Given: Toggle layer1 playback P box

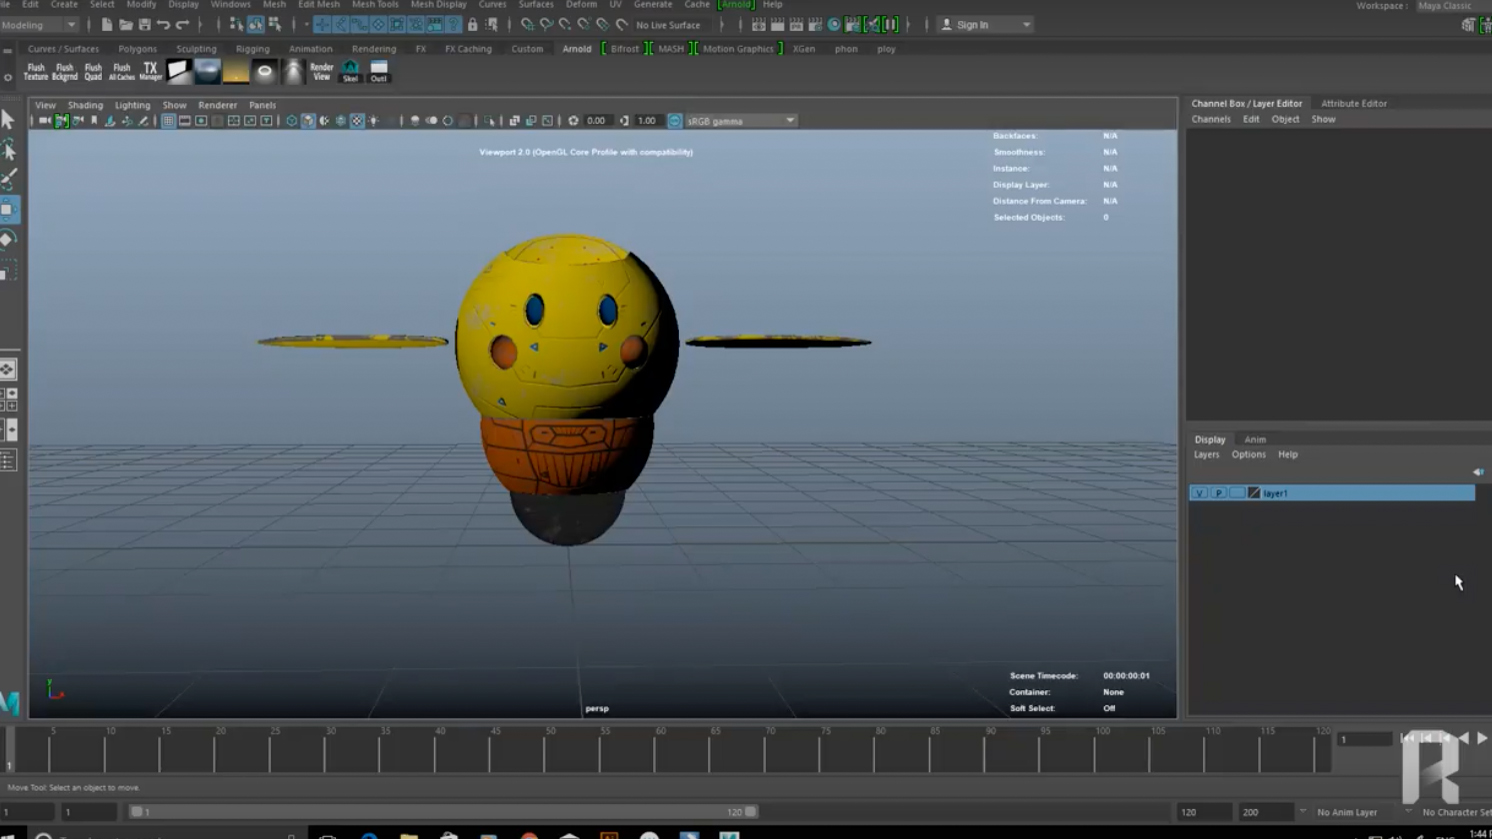Looking at the screenshot, I should pyautogui.click(x=1218, y=493).
